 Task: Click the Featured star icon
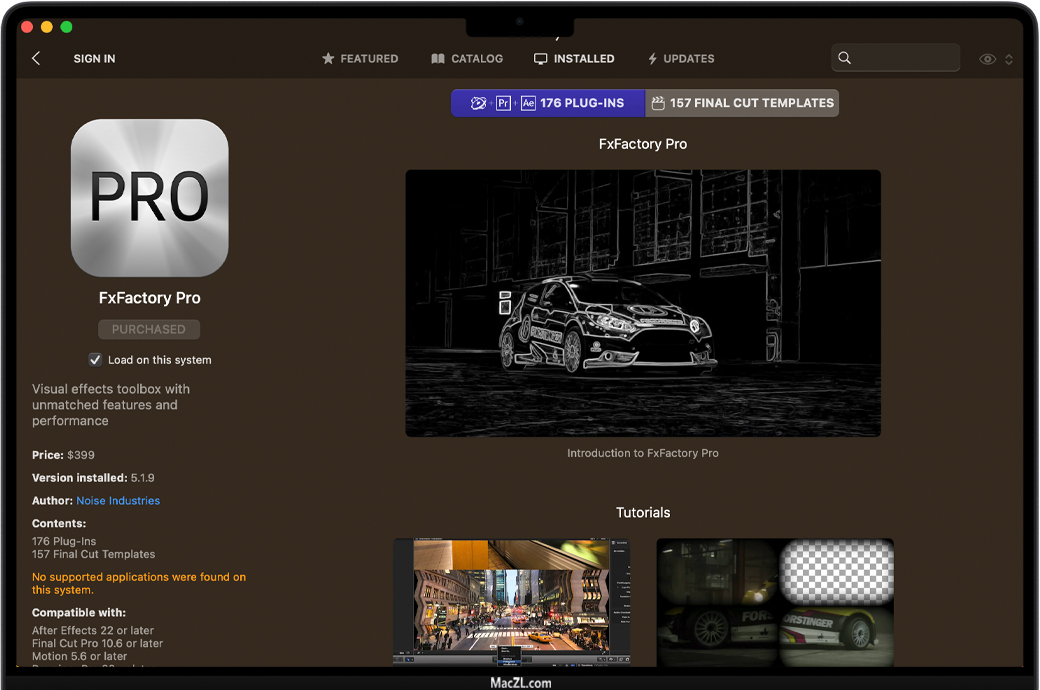328,59
